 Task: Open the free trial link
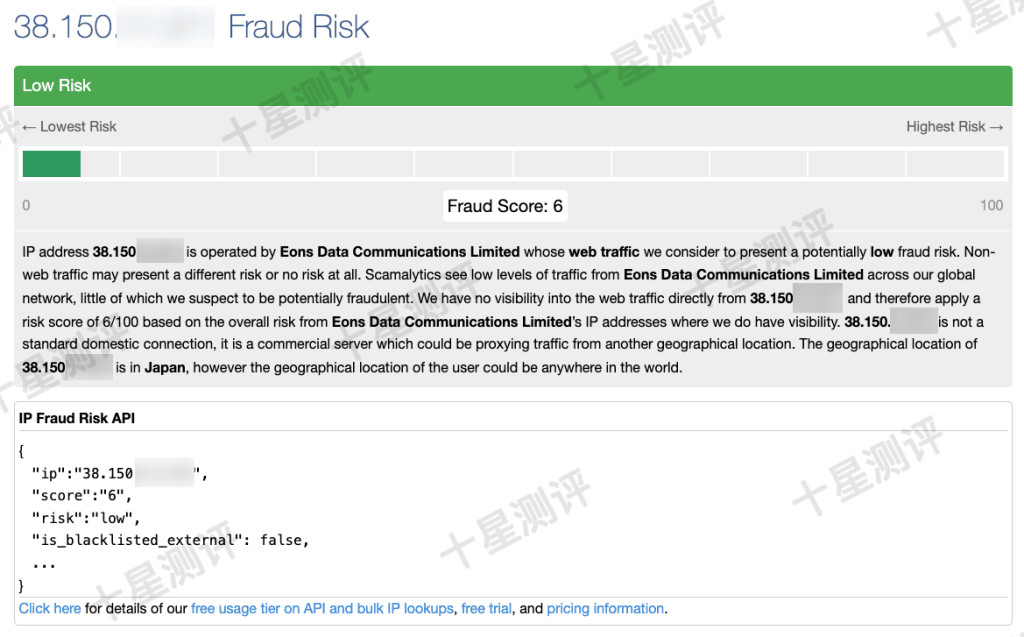(487, 608)
